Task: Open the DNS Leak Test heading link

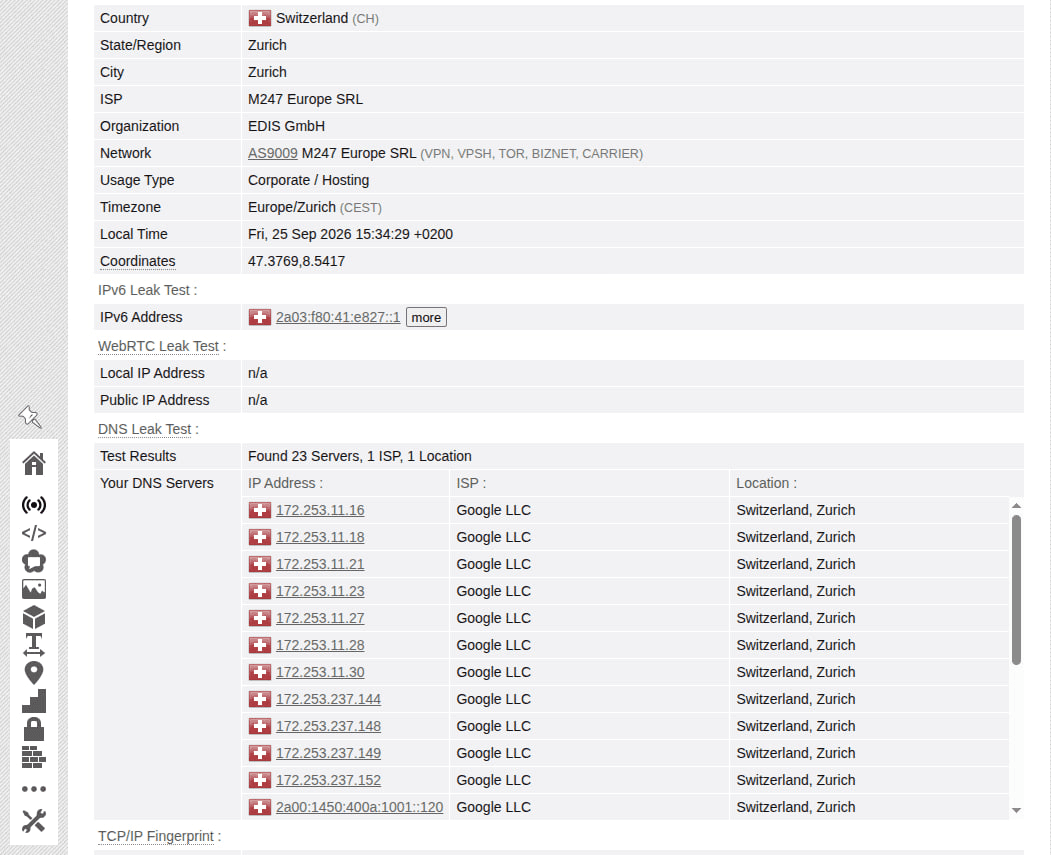Action: (x=145, y=429)
